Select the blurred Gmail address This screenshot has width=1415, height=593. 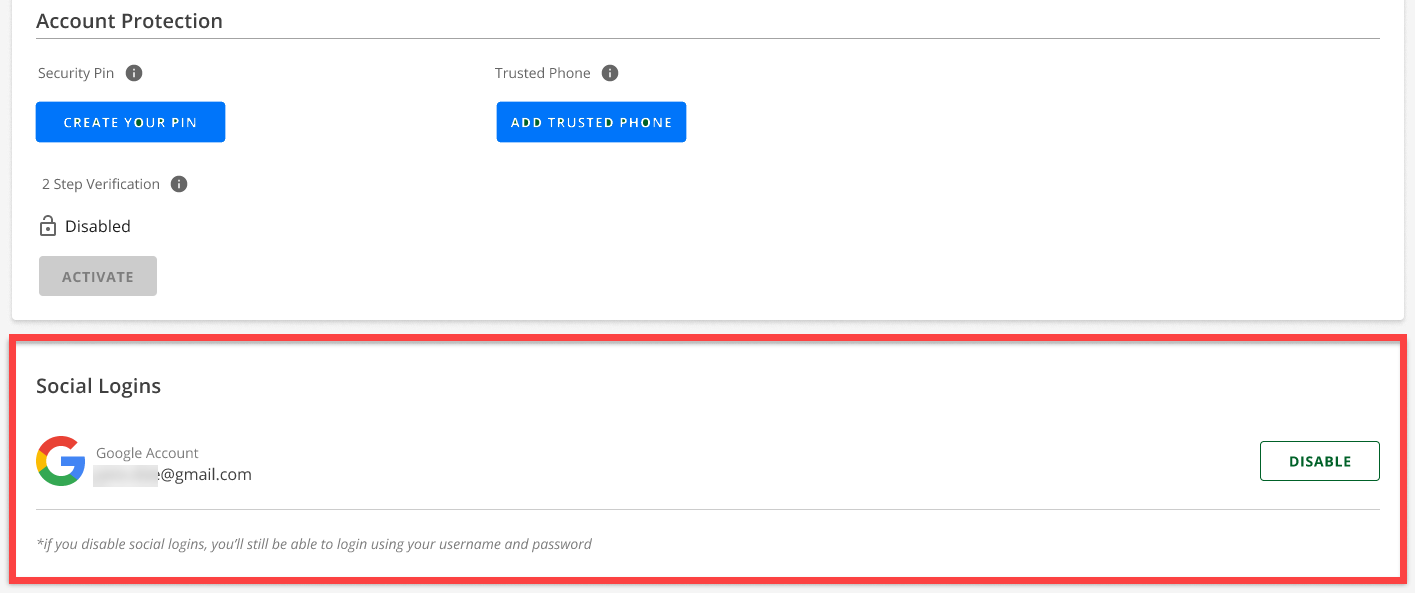pos(174,473)
